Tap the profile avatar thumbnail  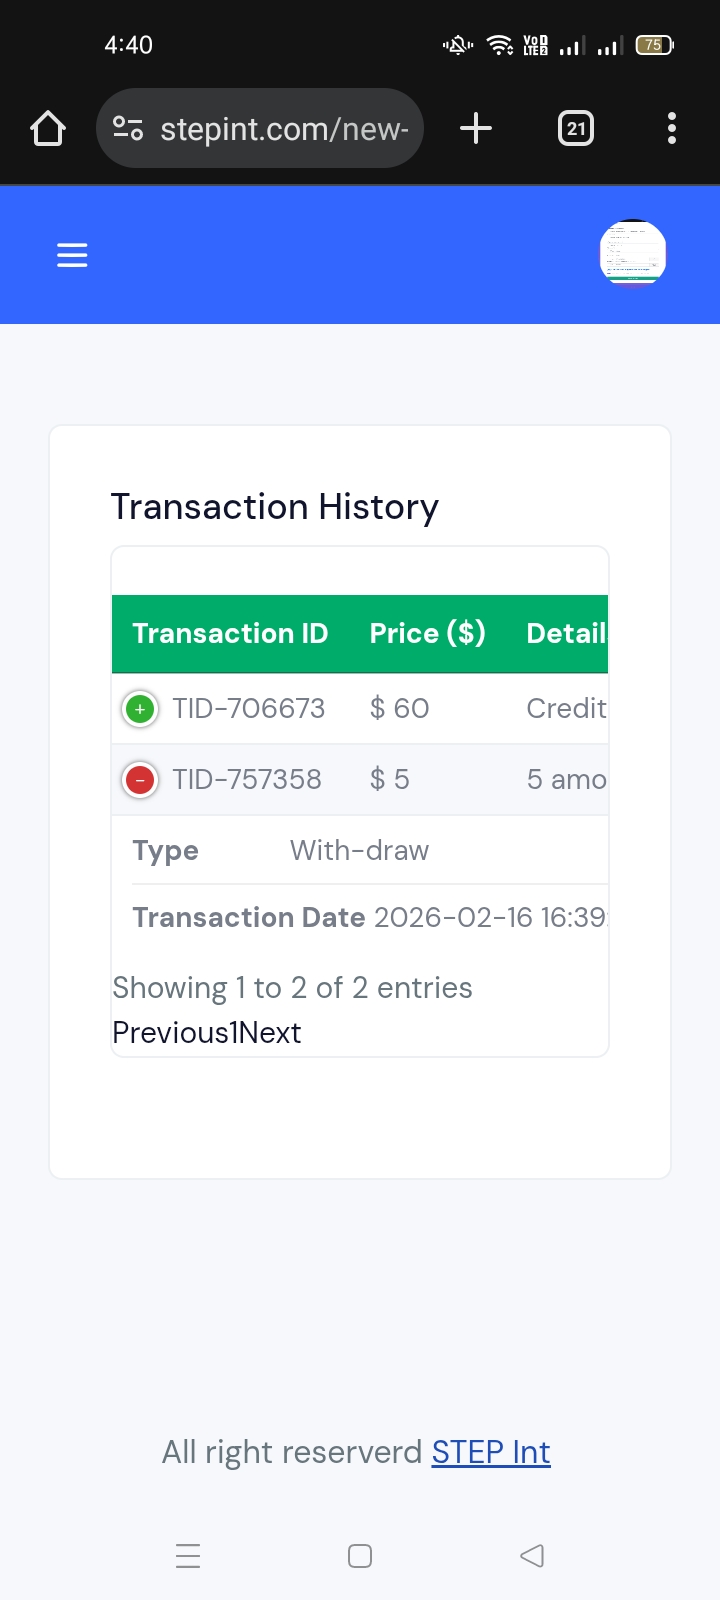pos(633,252)
